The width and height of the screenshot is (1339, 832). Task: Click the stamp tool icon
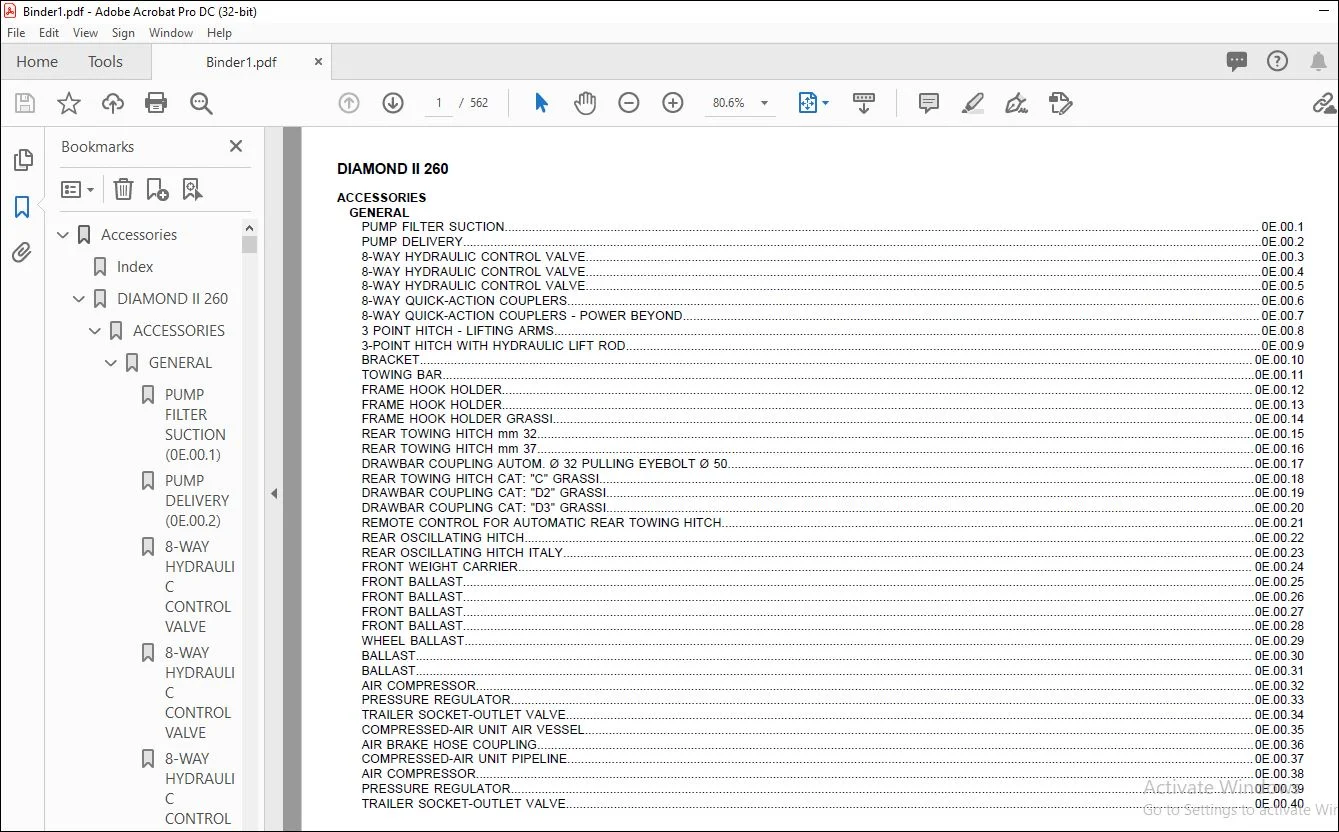[1061, 103]
